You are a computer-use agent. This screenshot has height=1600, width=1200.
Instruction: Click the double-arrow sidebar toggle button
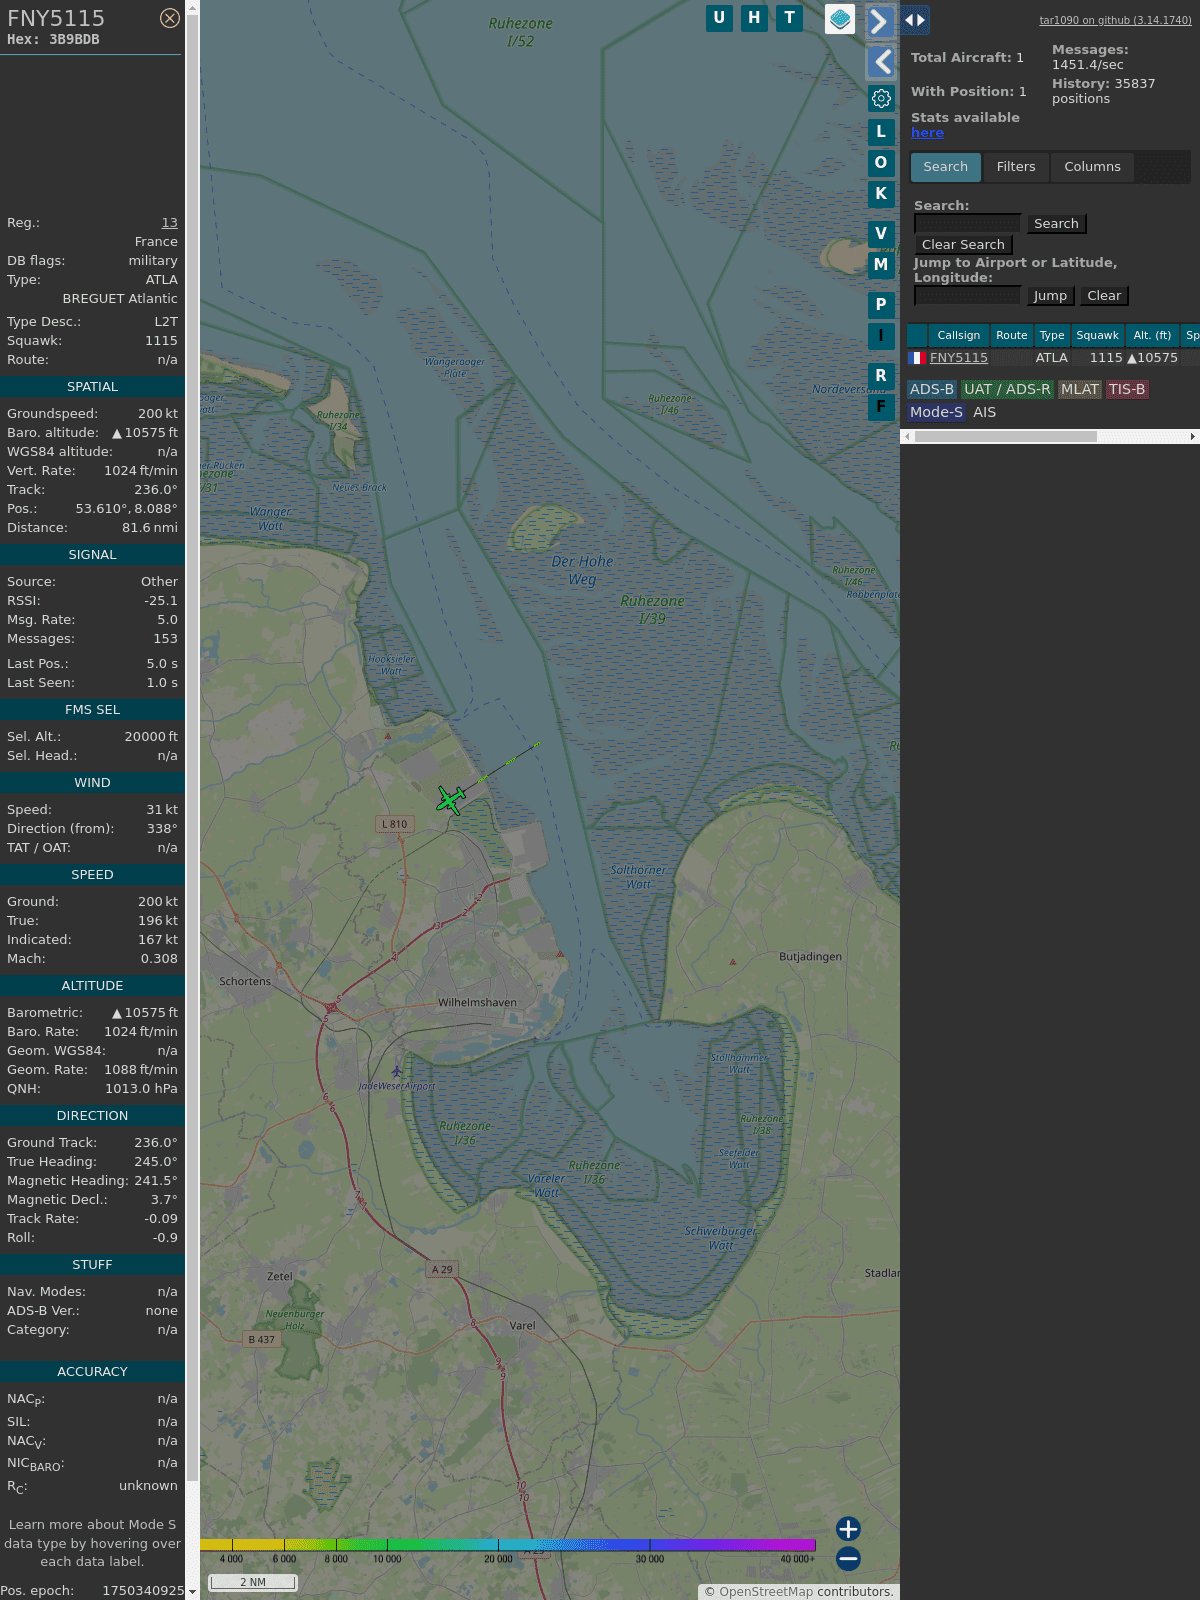point(914,20)
